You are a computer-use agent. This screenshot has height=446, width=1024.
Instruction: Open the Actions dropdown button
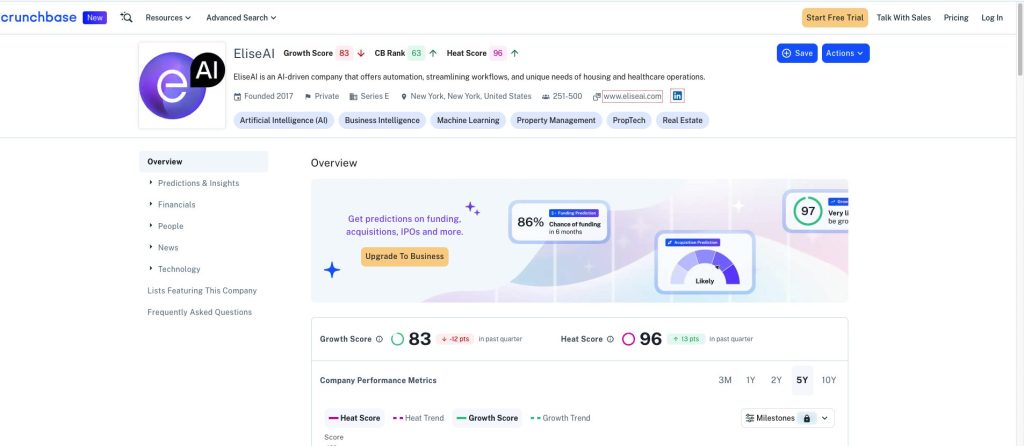pyautogui.click(x=845, y=54)
